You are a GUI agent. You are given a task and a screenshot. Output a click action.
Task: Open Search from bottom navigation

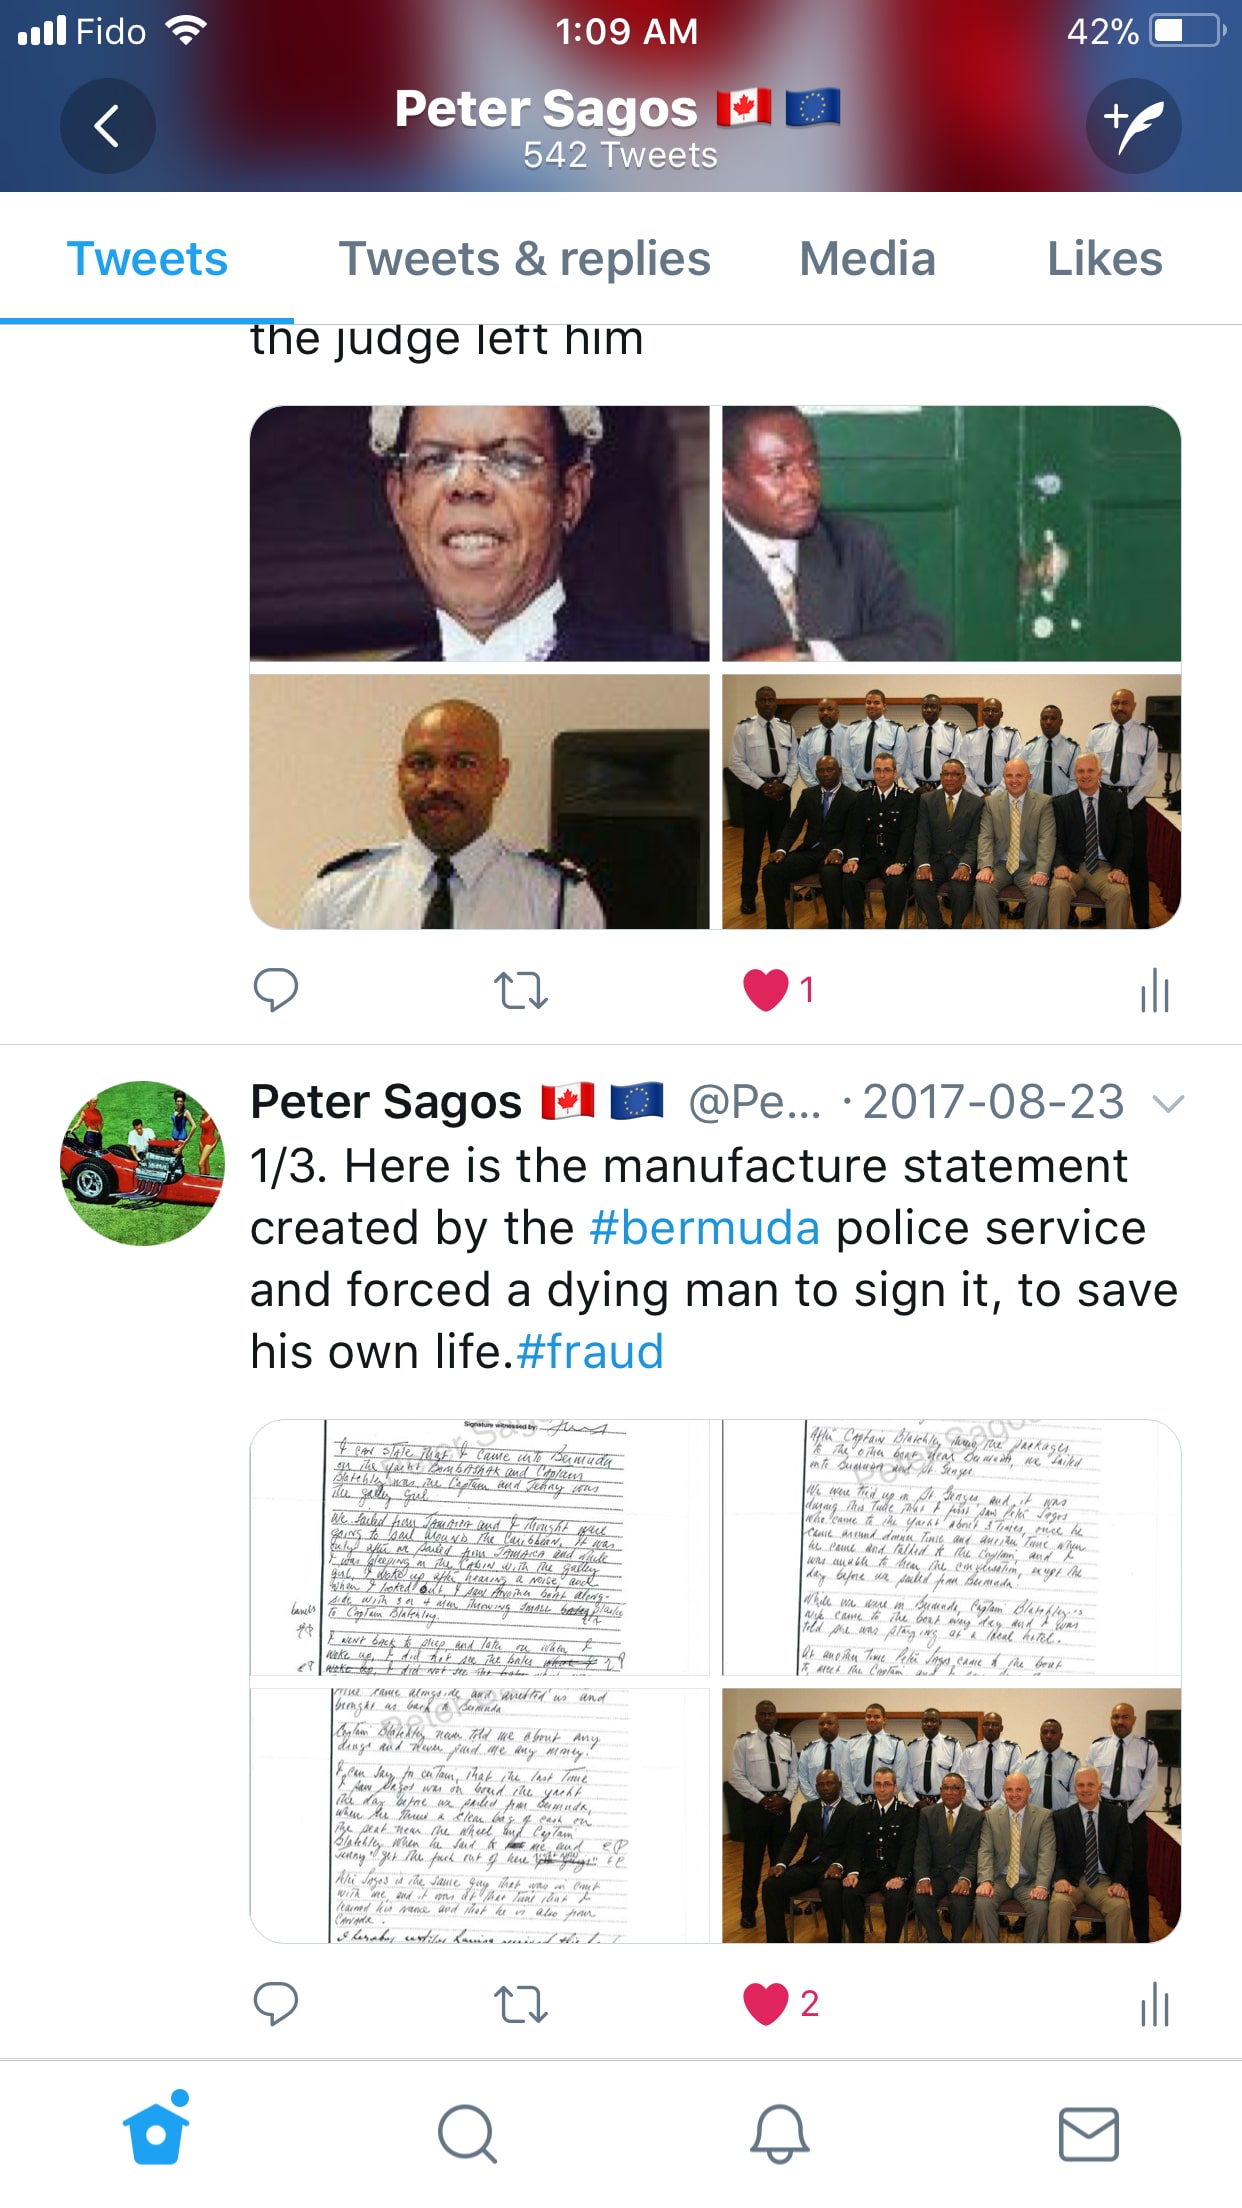coord(467,2134)
